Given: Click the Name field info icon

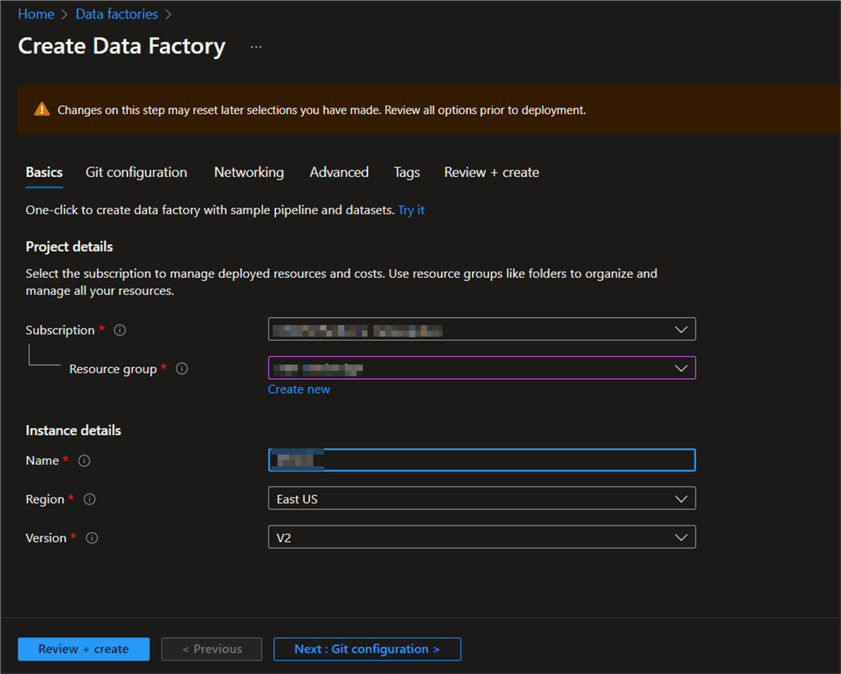Looking at the screenshot, I should (x=84, y=461).
